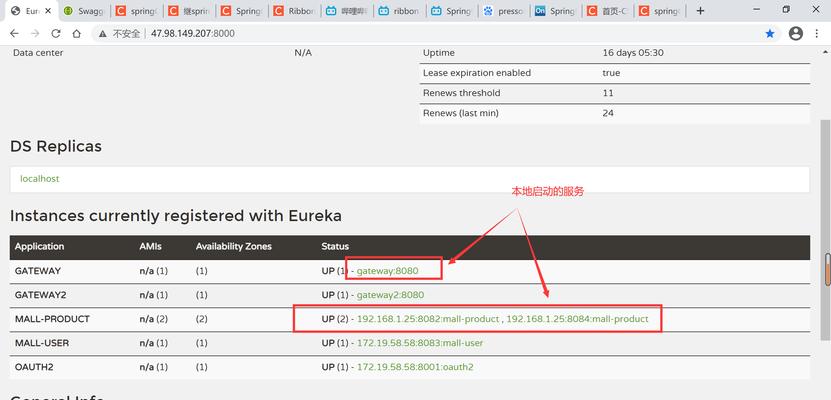This screenshot has width=831, height=400.
Task: Click the DS Replicas heading
Action: 56,146
